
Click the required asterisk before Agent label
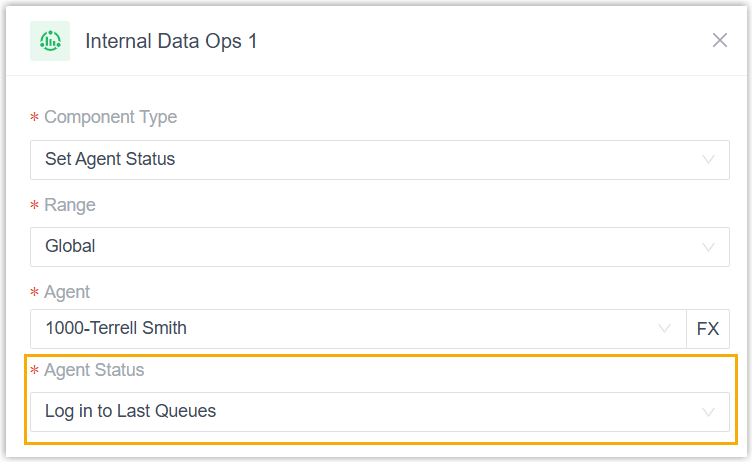[35, 293]
